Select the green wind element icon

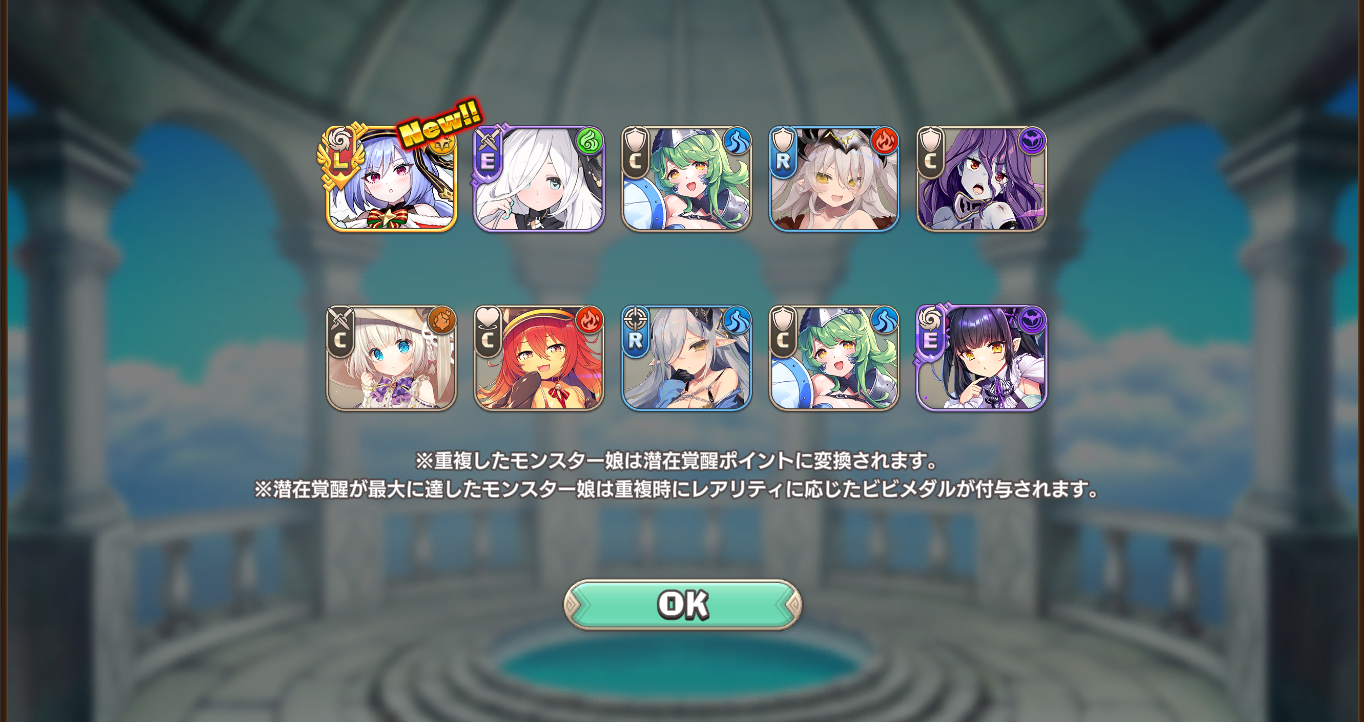(589, 140)
